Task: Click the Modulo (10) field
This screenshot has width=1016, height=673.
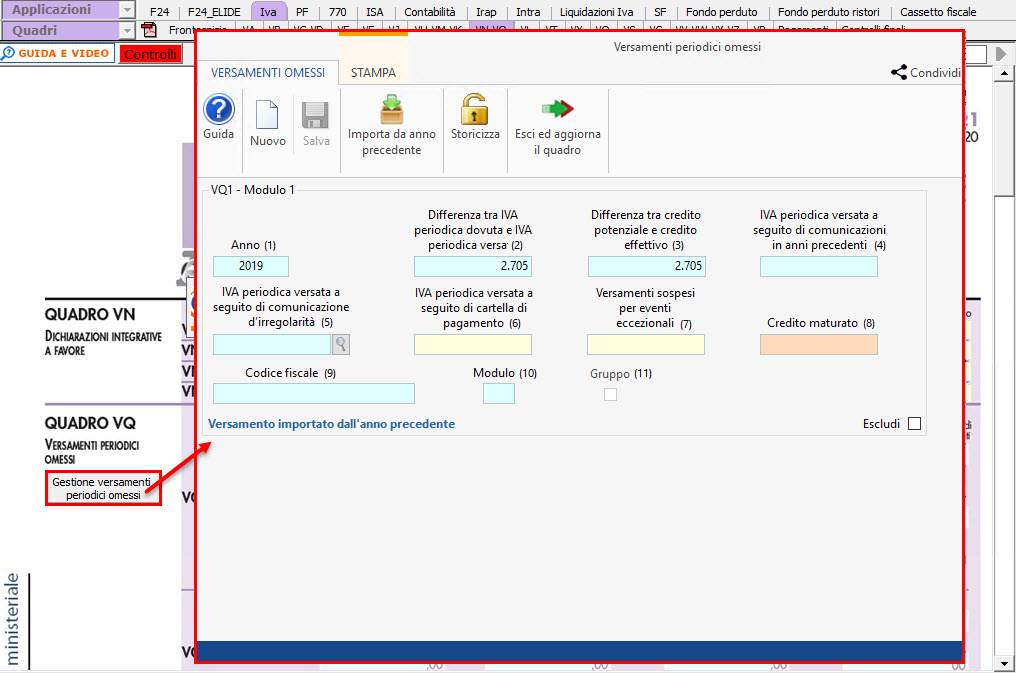Action: (x=499, y=393)
